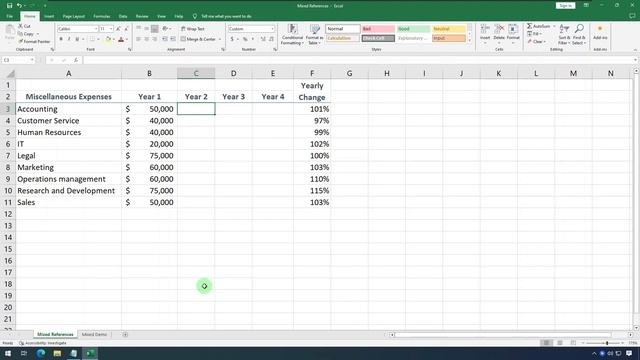Switch to the Insert ribbon tab

click(x=49, y=16)
